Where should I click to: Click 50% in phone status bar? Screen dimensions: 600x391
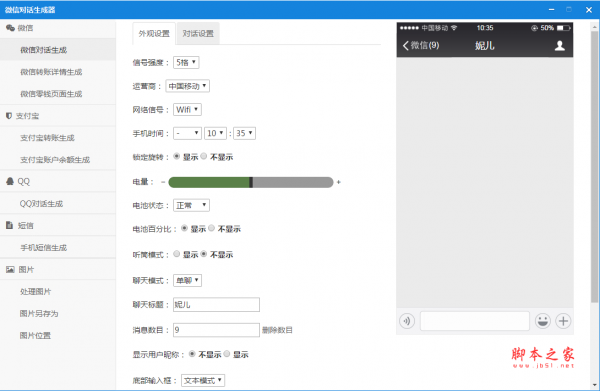[547, 28]
